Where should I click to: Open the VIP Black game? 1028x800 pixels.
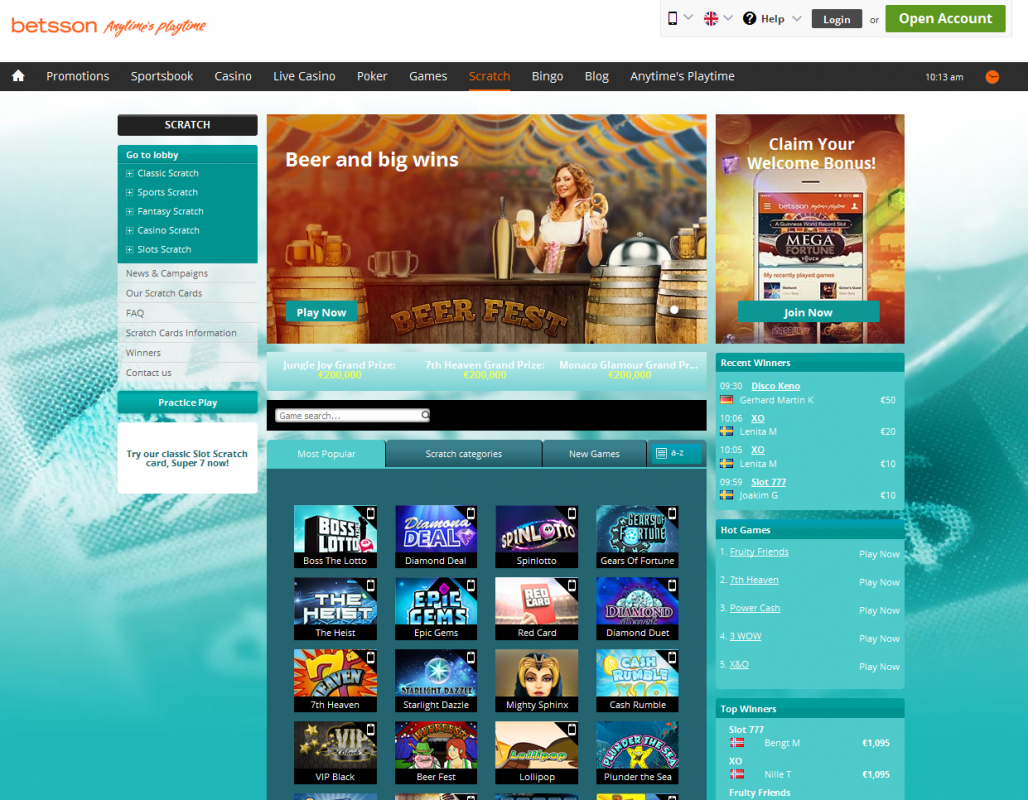[x=335, y=753]
